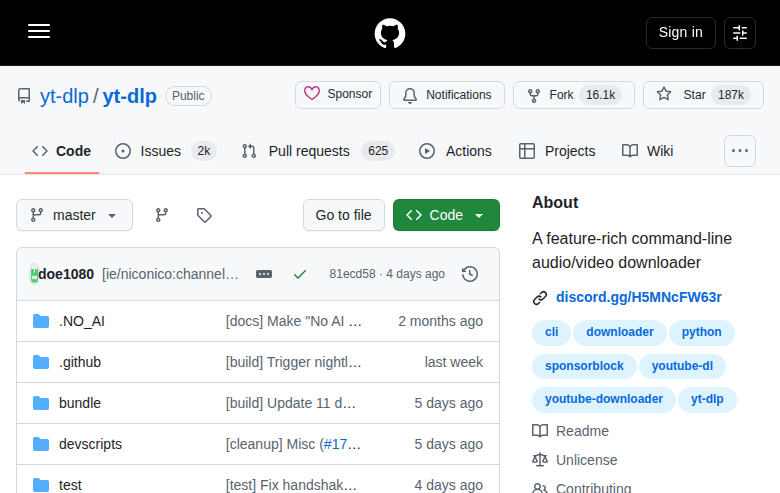This screenshot has width=780, height=493.
Task: Select the youtube-dl topic tag
Action: coord(682,366)
